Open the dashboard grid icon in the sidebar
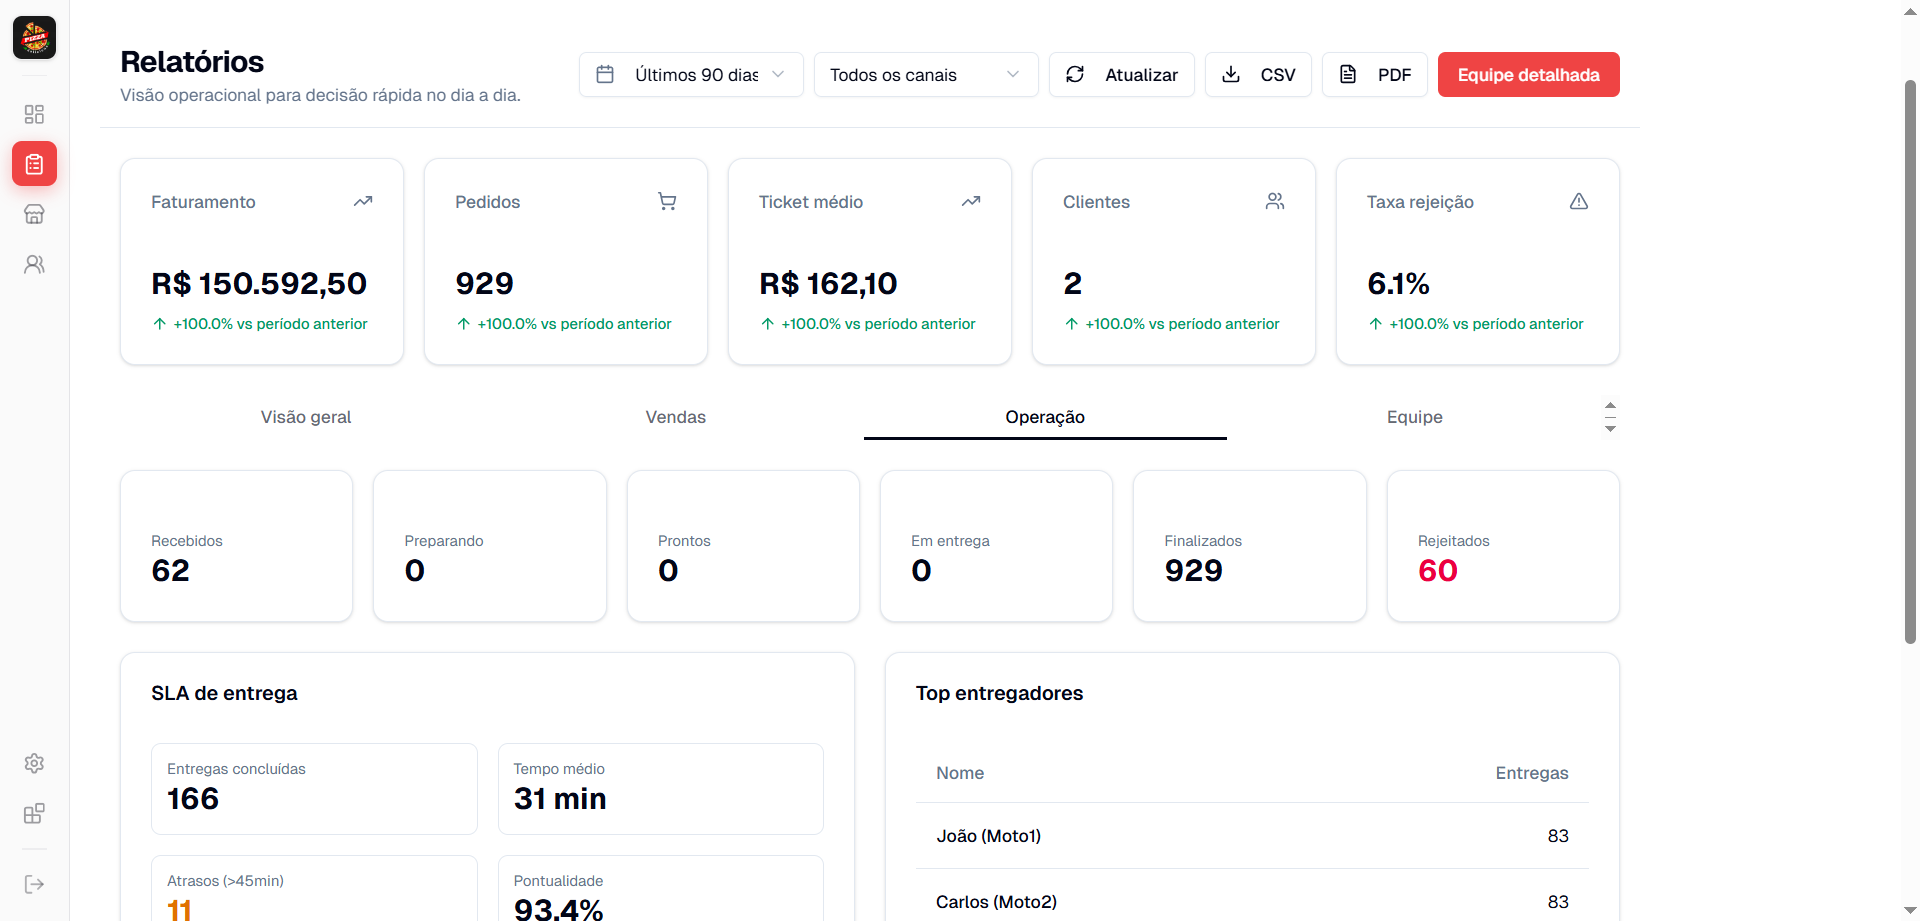This screenshot has width=1920, height=921. tap(34, 114)
